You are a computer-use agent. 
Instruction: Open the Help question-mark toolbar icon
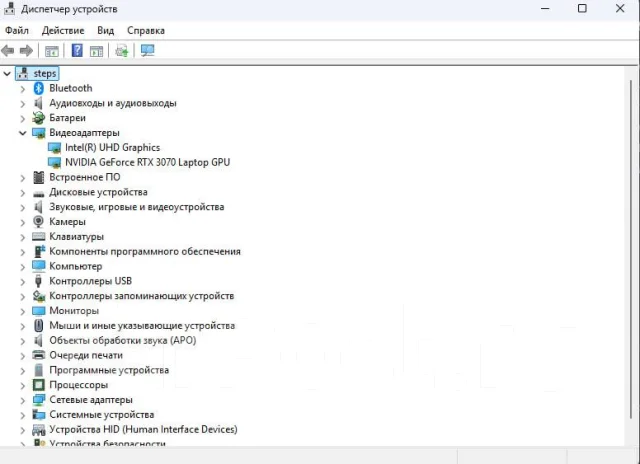77,51
